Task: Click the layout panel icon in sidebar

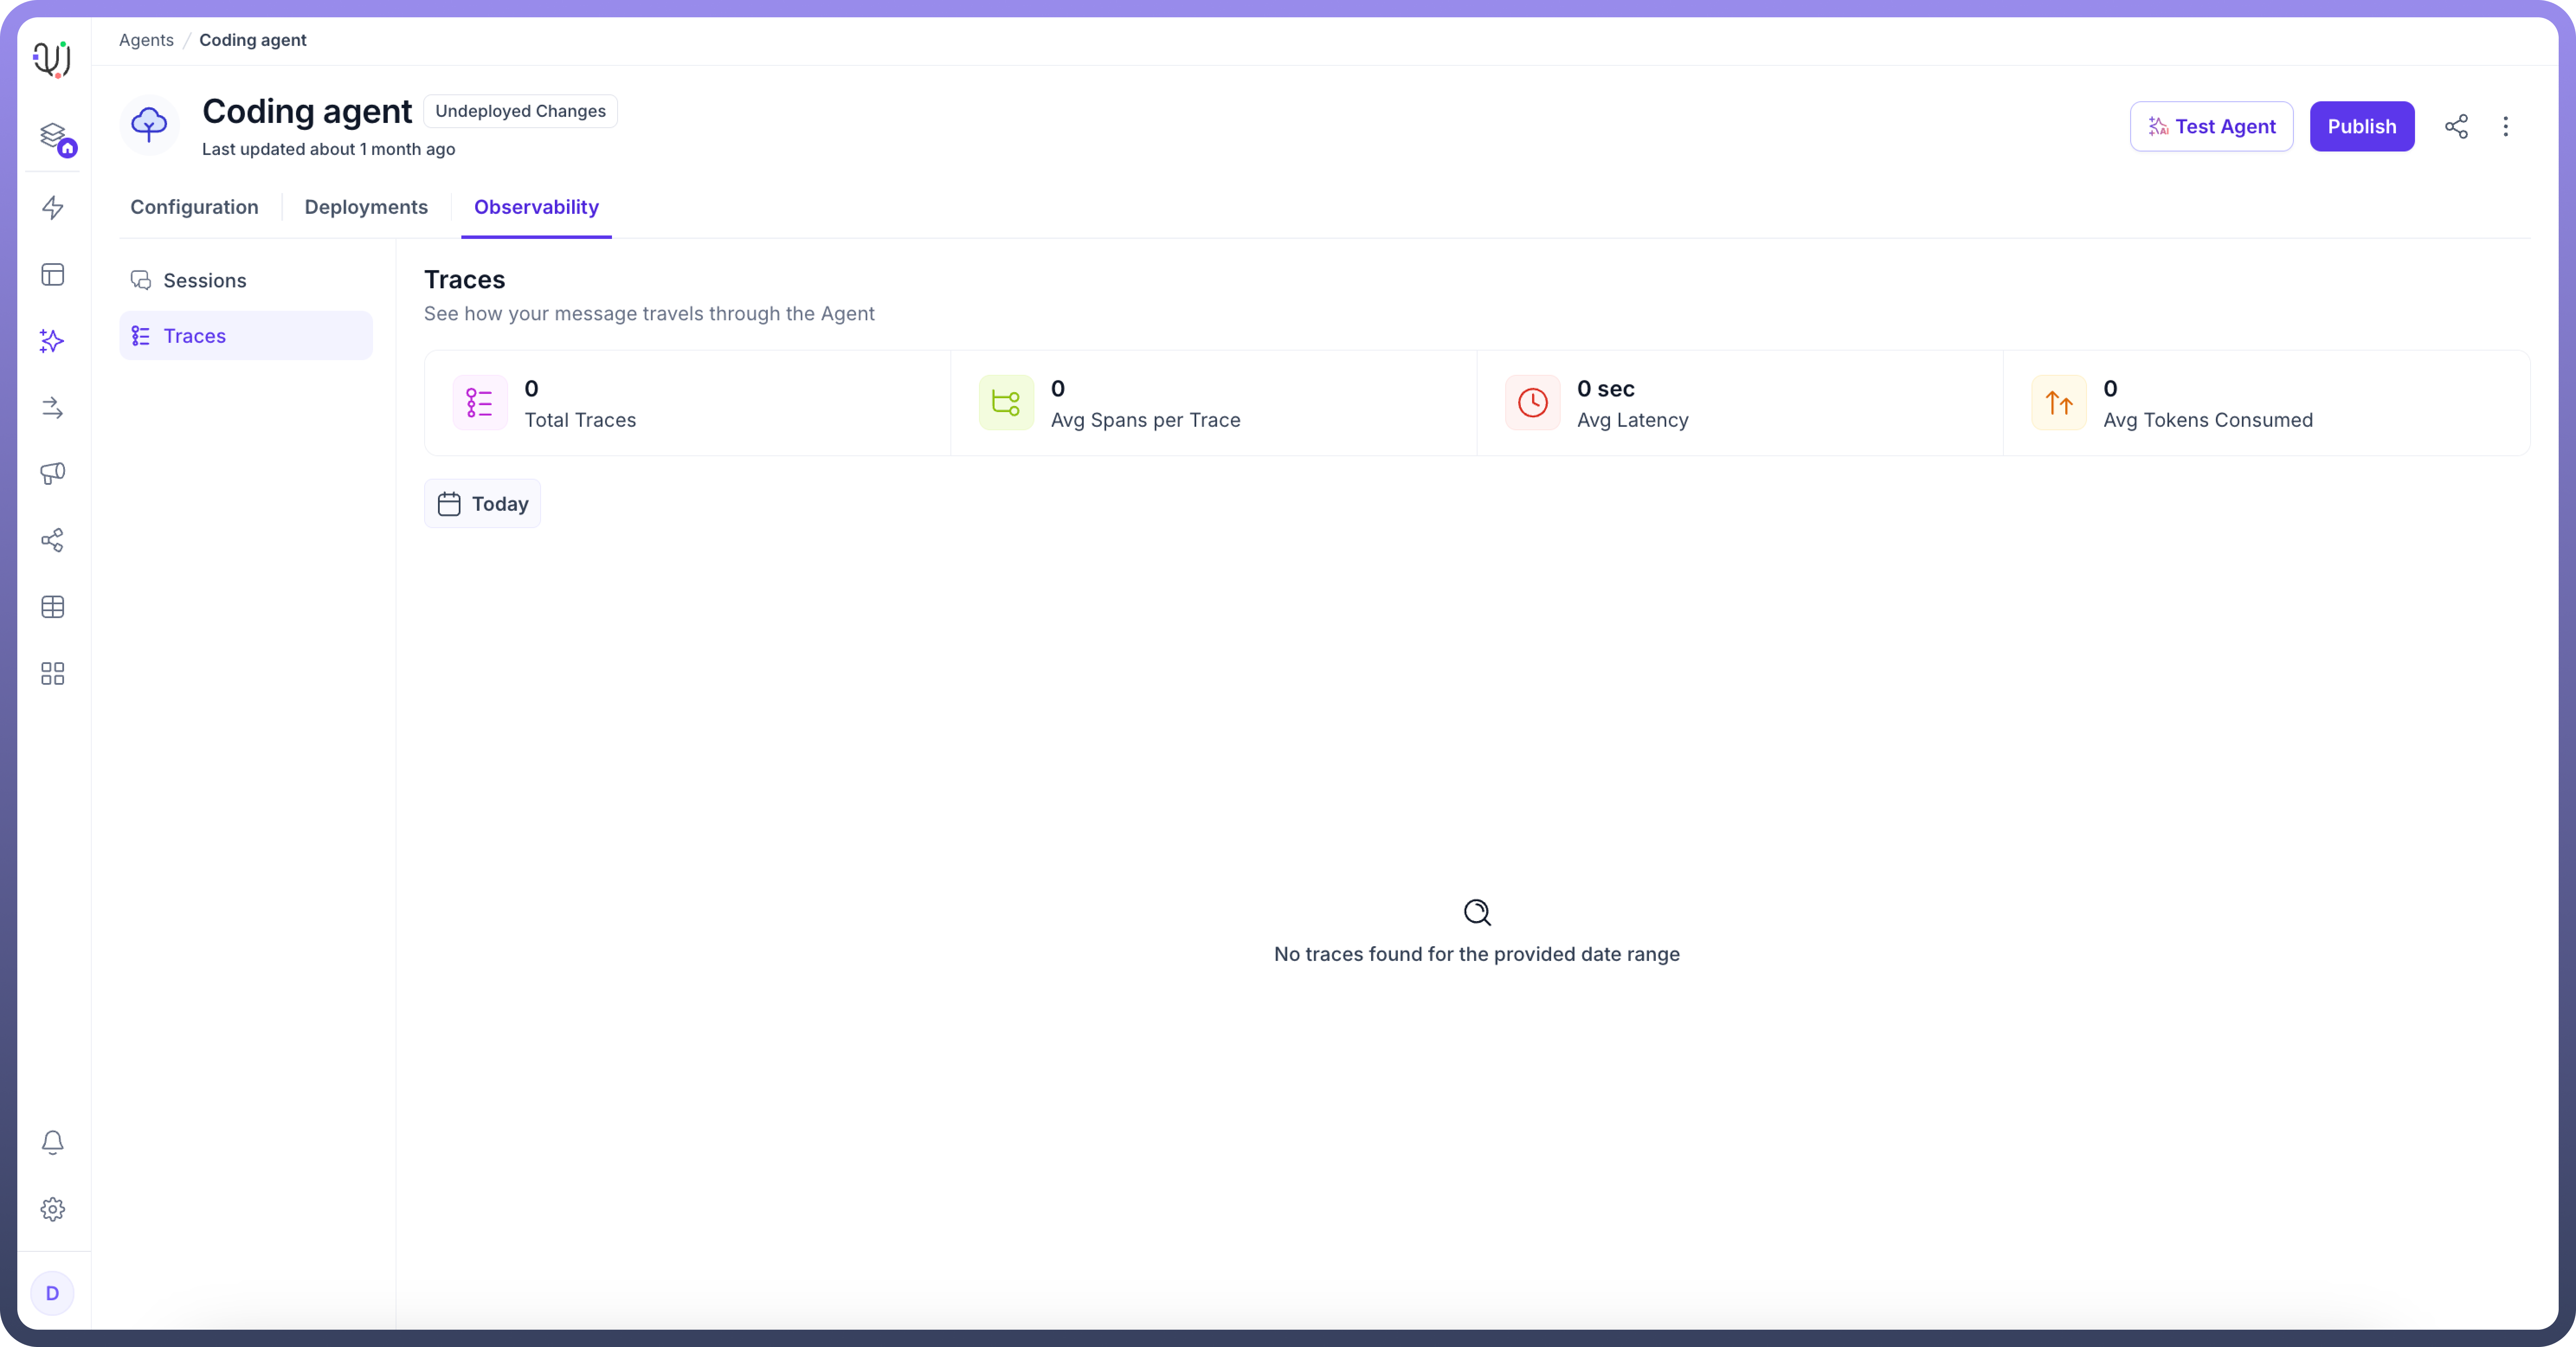Action: 53,274
